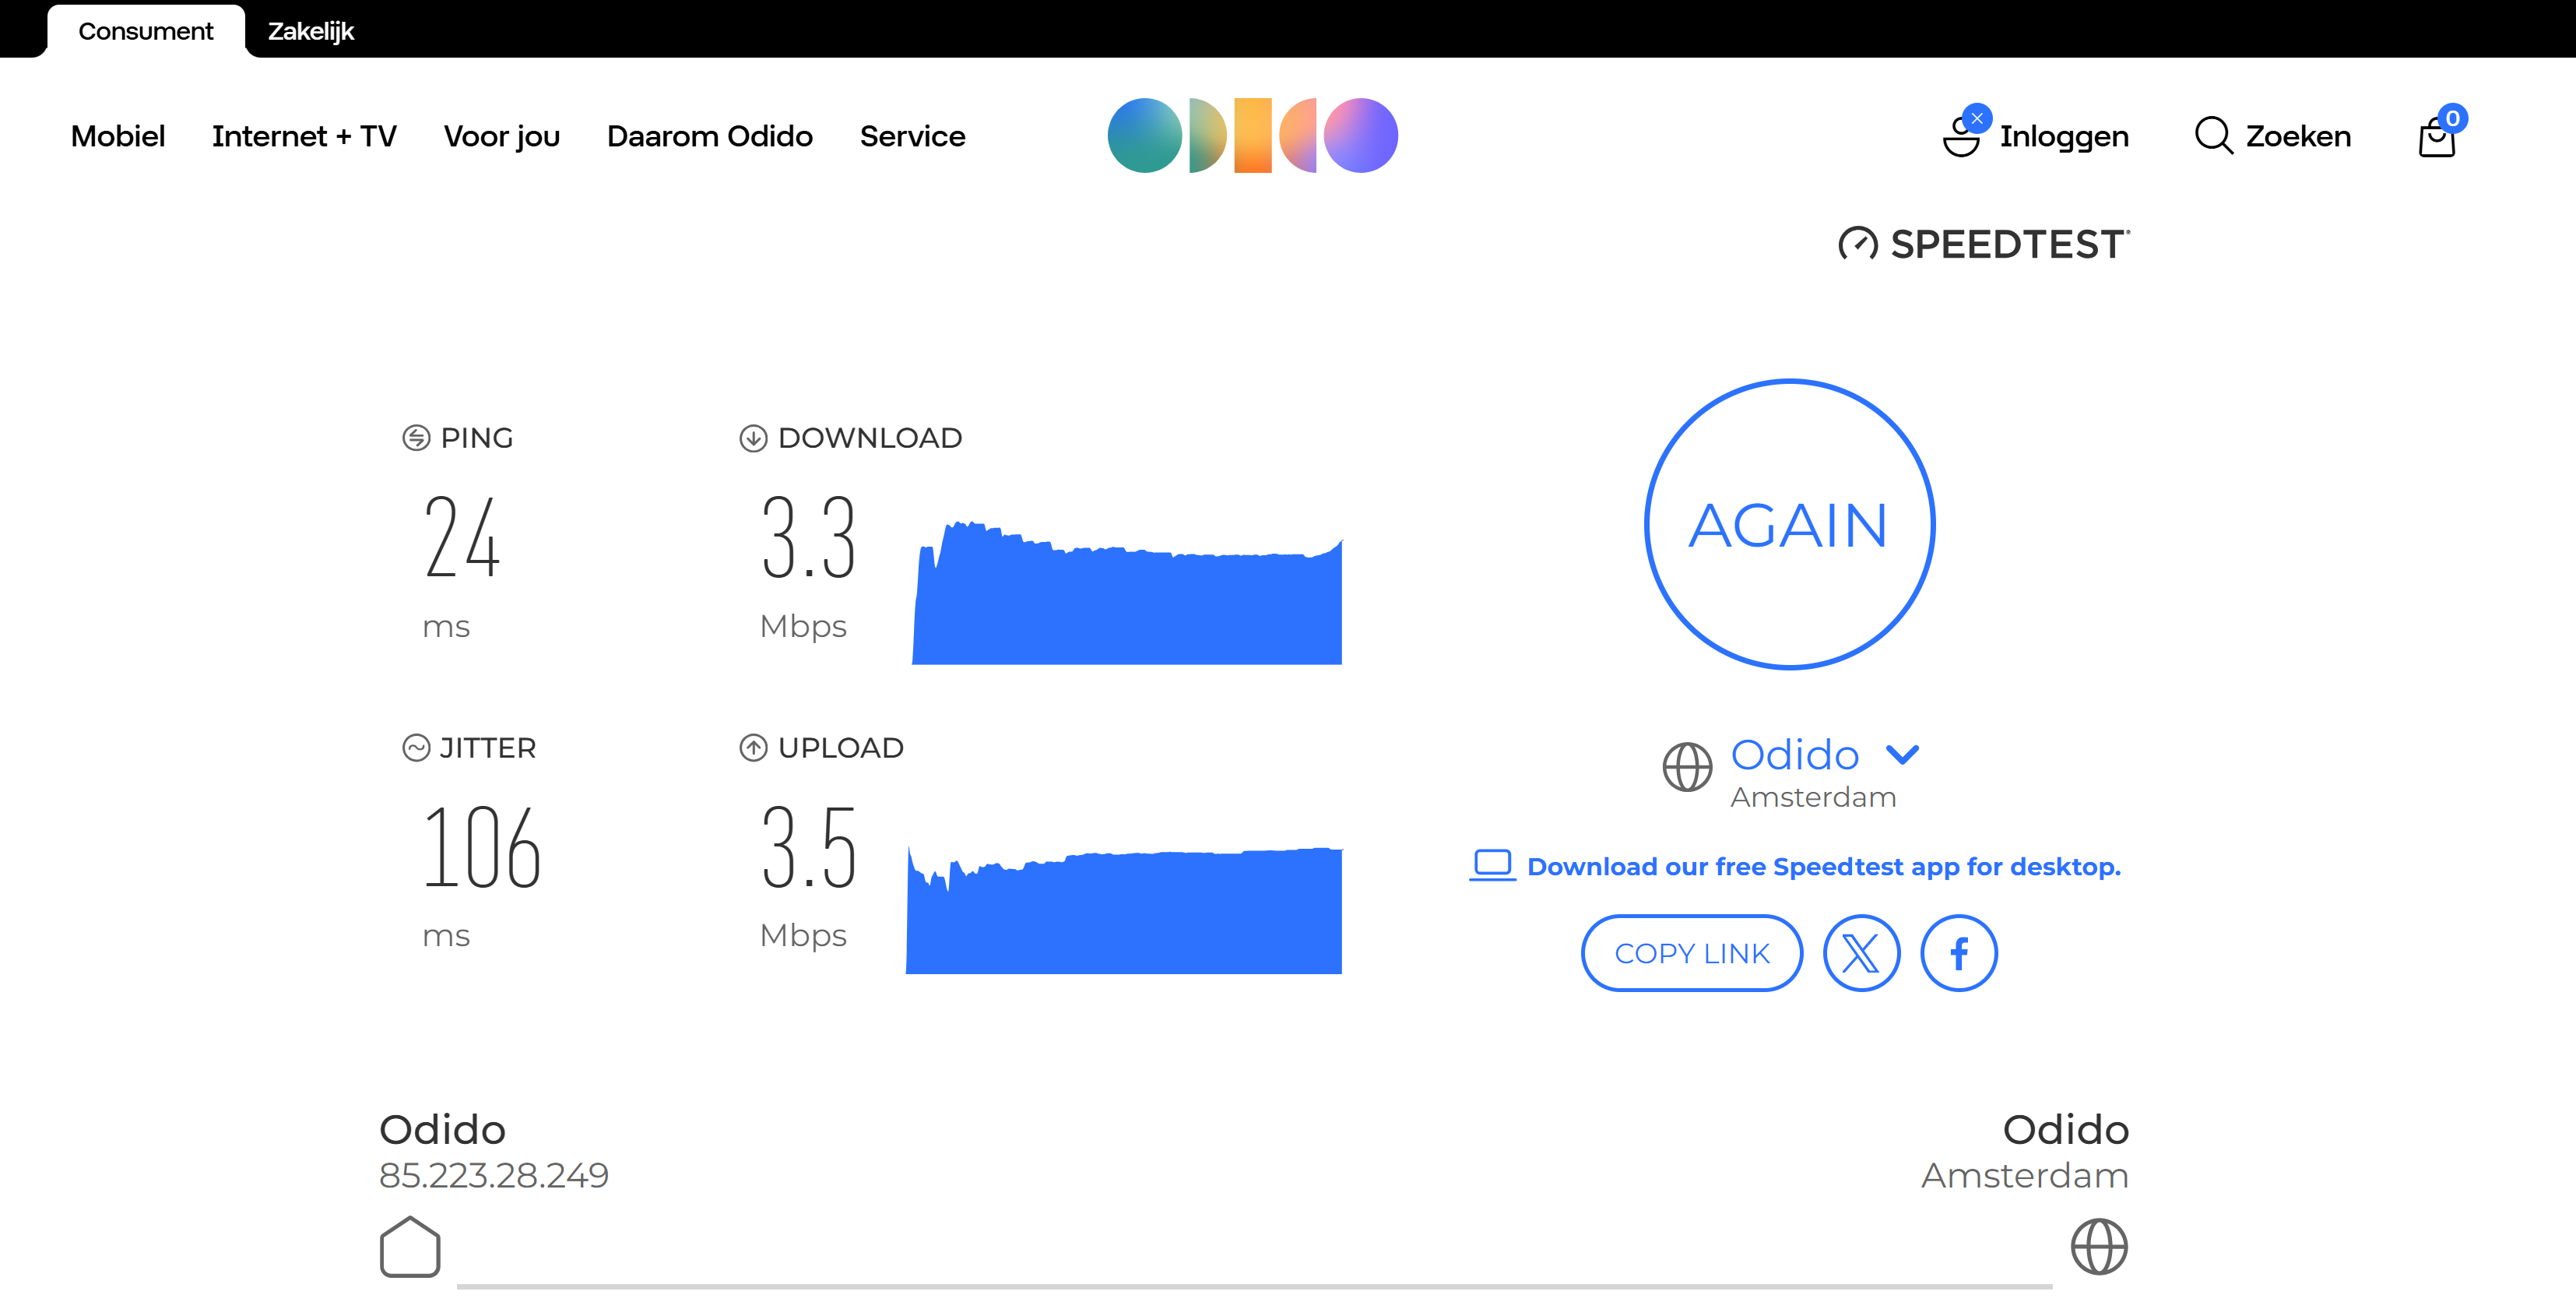Click the cart count badge

(2453, 118)
